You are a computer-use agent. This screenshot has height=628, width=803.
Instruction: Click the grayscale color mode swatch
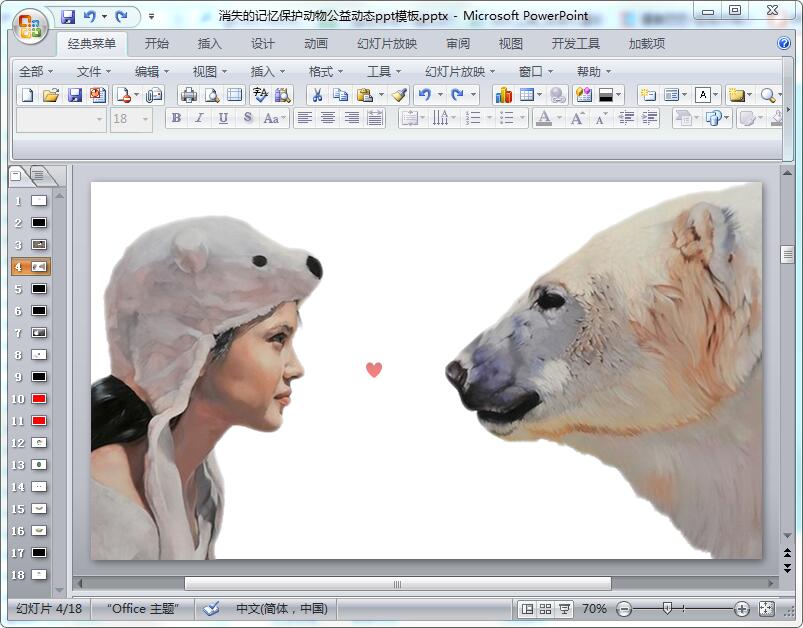click(x=606, y=95)
